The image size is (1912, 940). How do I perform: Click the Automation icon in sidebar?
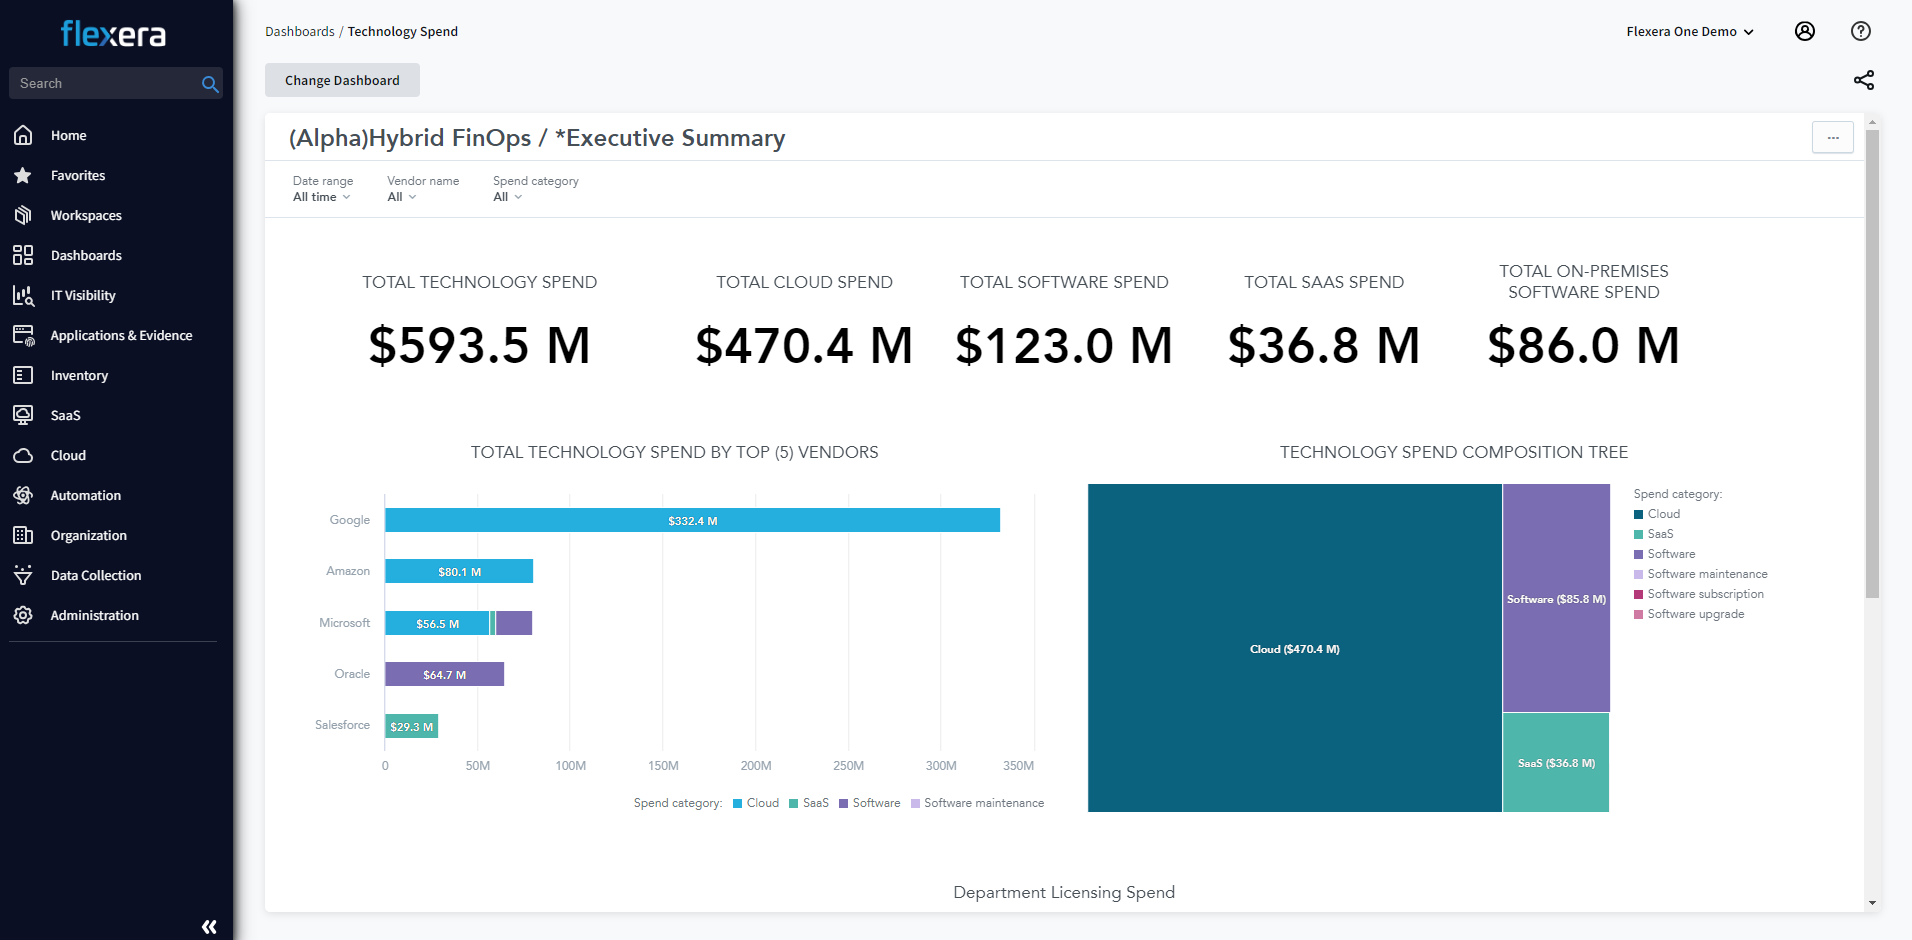(23, 495)
